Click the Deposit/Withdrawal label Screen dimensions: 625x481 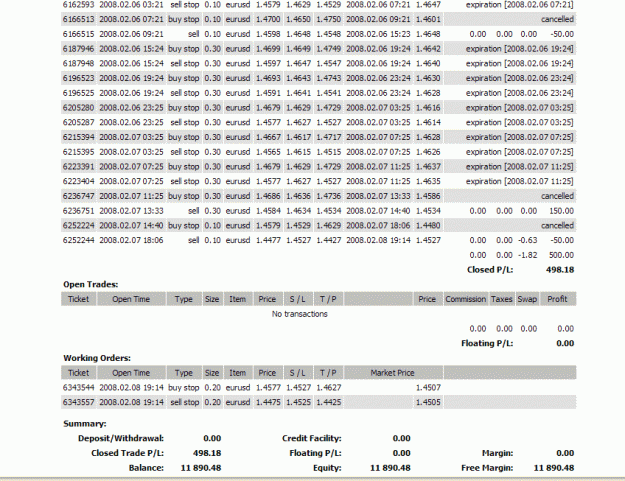click(121, 438)
